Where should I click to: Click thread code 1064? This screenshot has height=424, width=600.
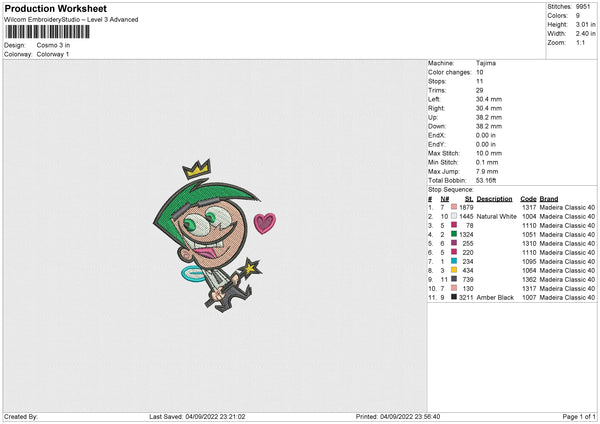529,271
